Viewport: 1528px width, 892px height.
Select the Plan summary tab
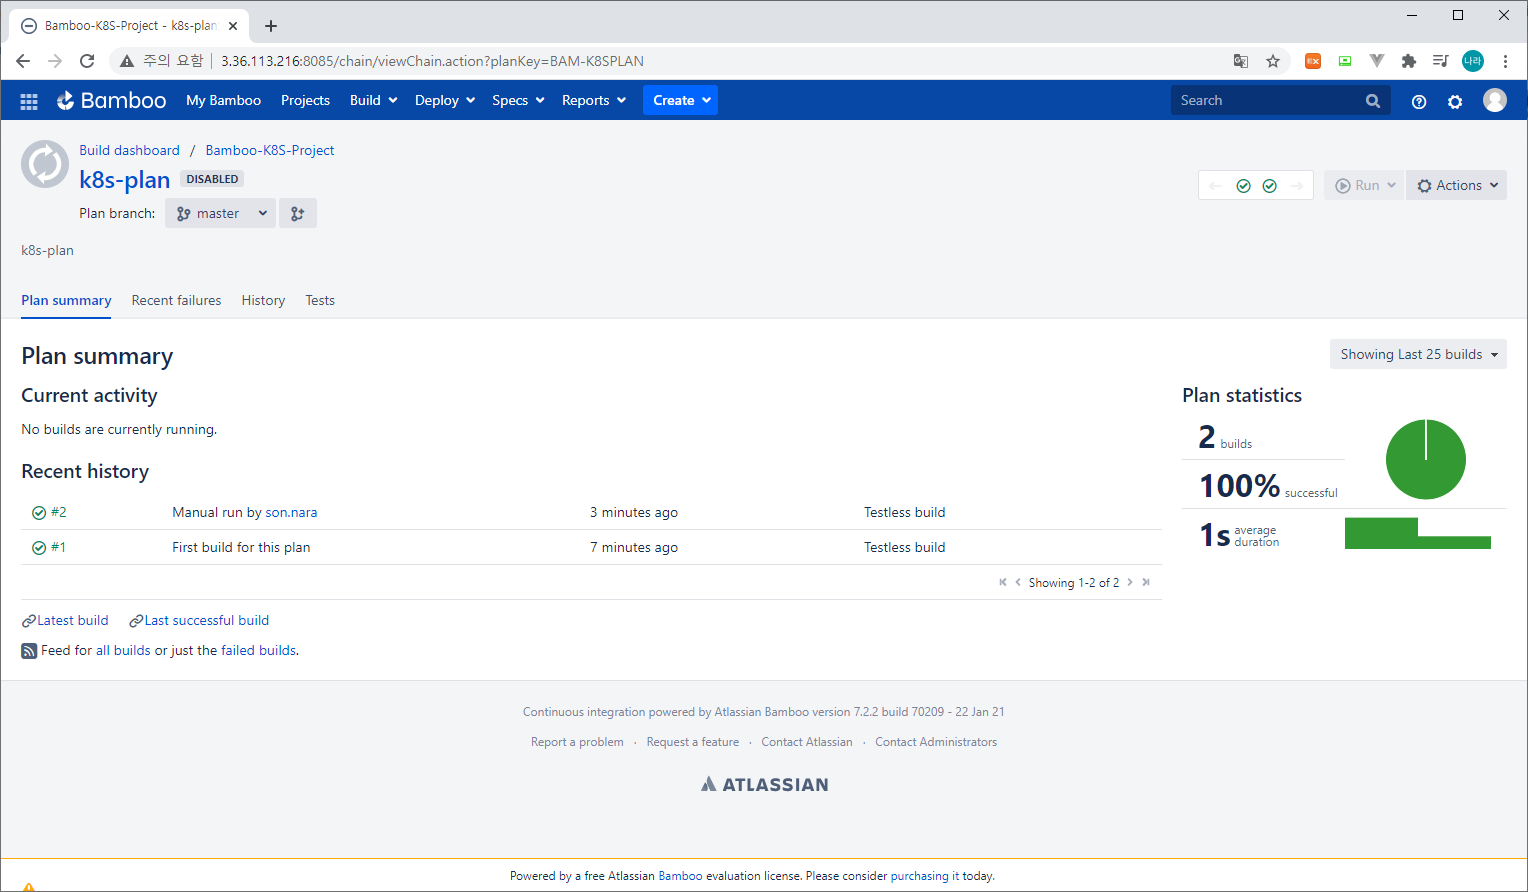click(66, 300)
